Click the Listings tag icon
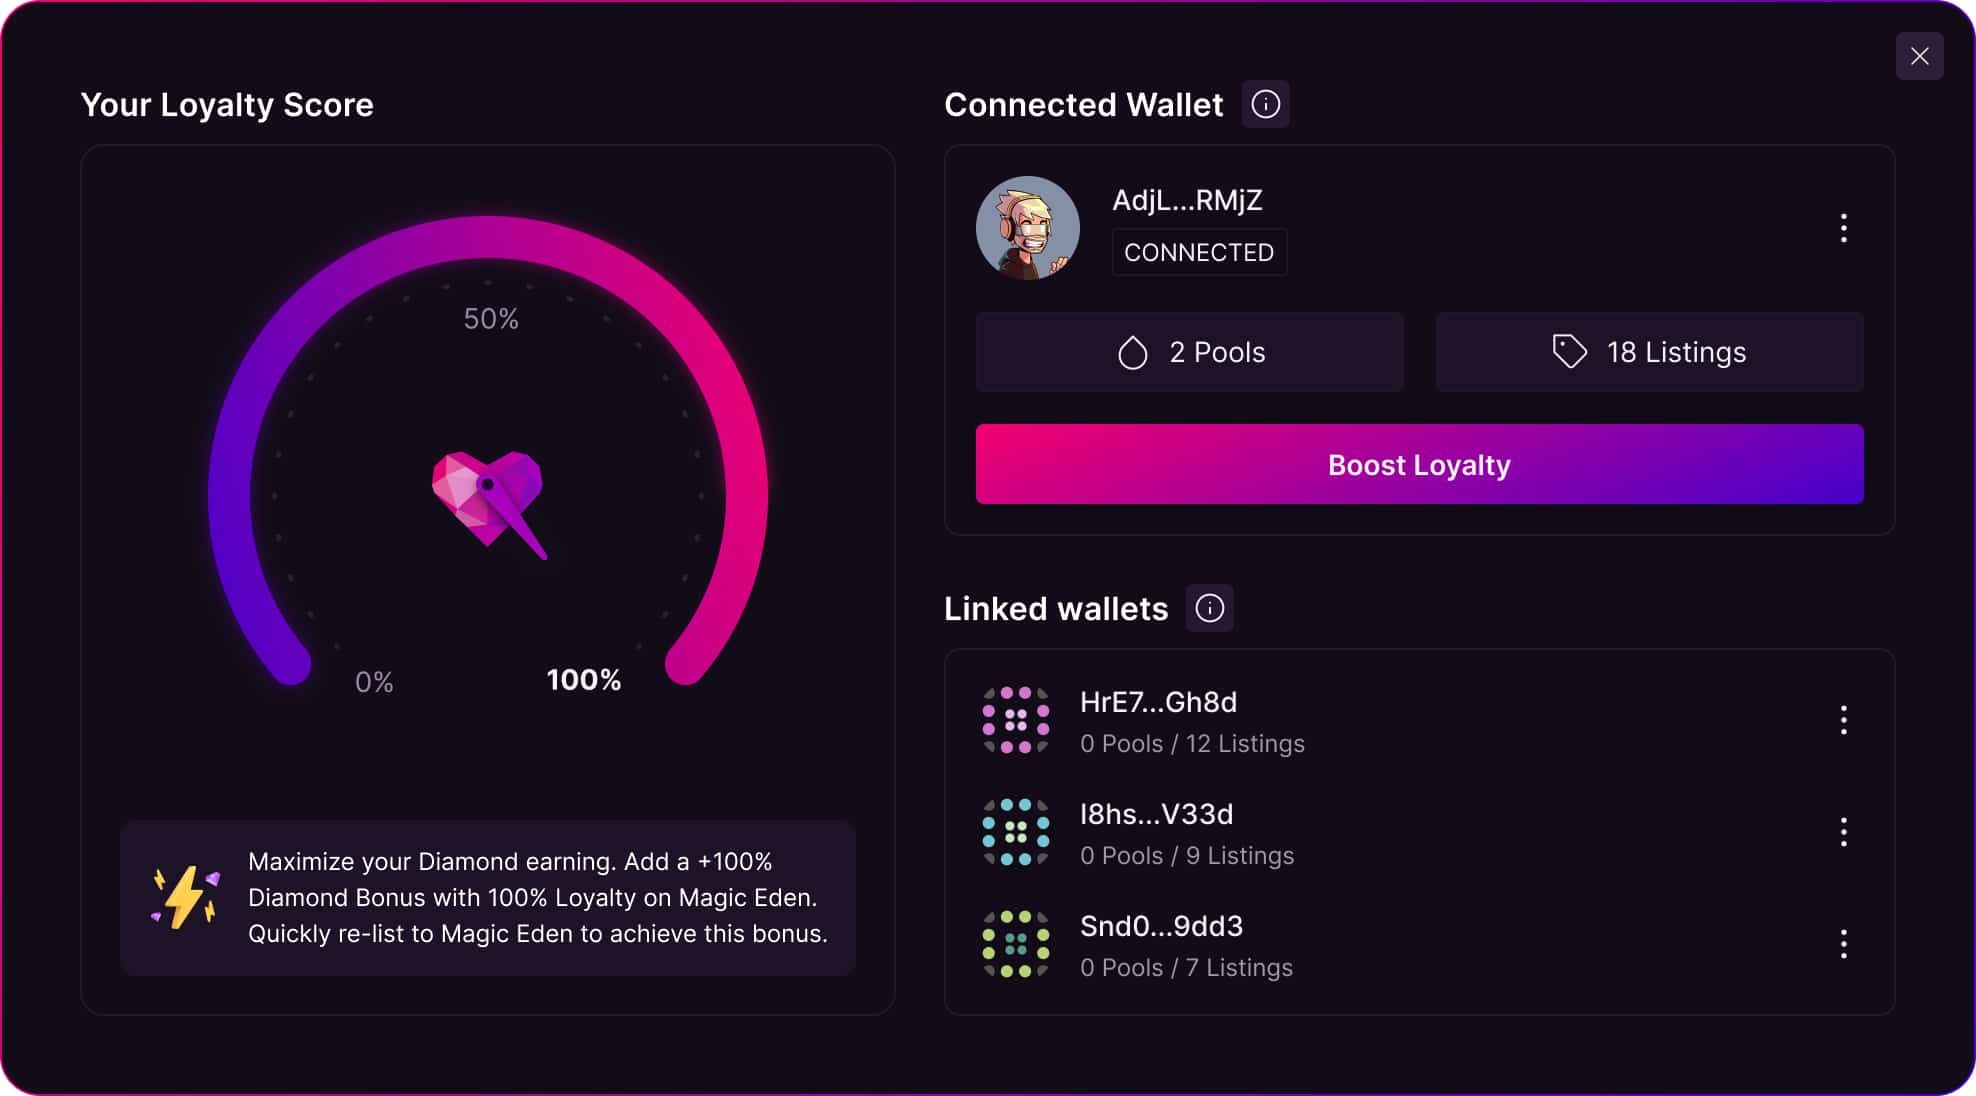Viewport: 1976px width, 1096px height. click(x=1569, y=351)
